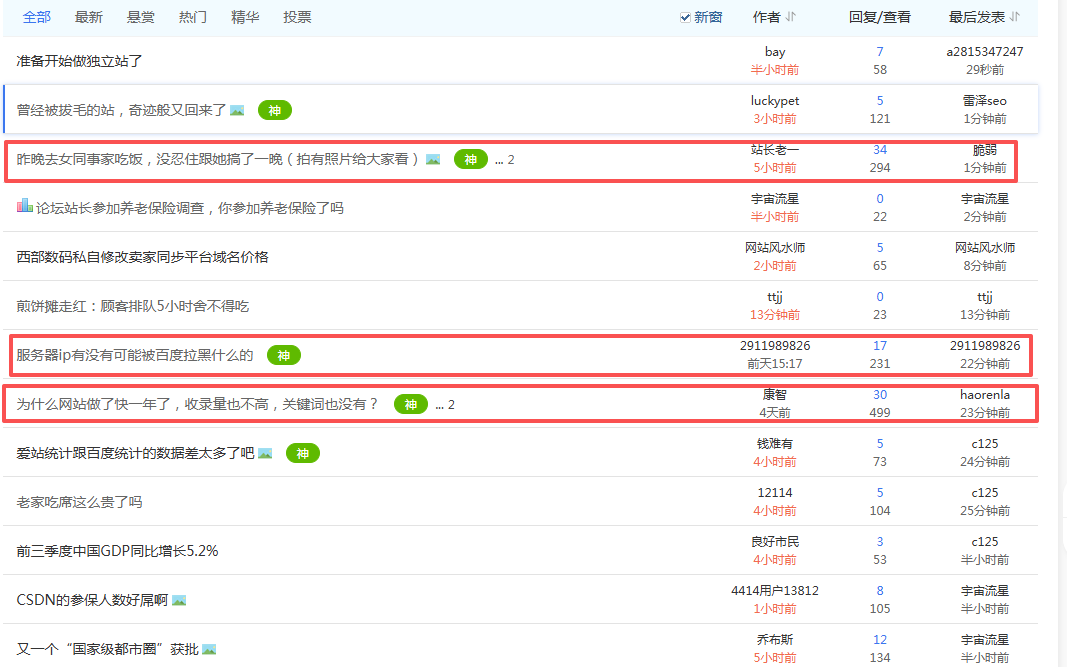Click 神 badge on 为什么网站做了快一年了 thread
The height and width of the screenshot is (667, 1067).
[x=410, y=404]
